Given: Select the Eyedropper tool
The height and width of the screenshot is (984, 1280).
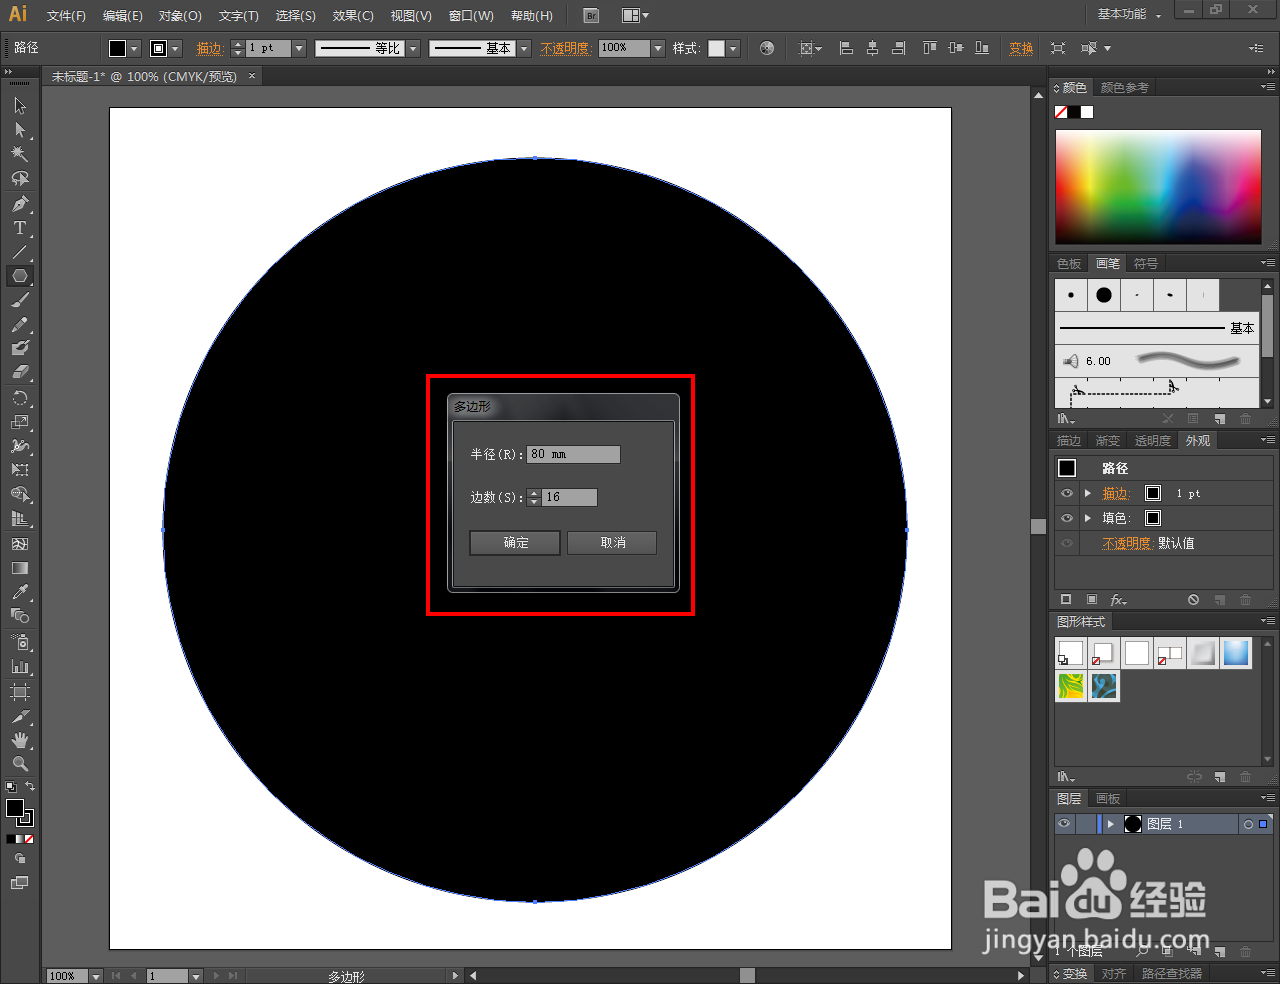Looking at the screenshot, I should pyautogui.click(x=20, y=592).
